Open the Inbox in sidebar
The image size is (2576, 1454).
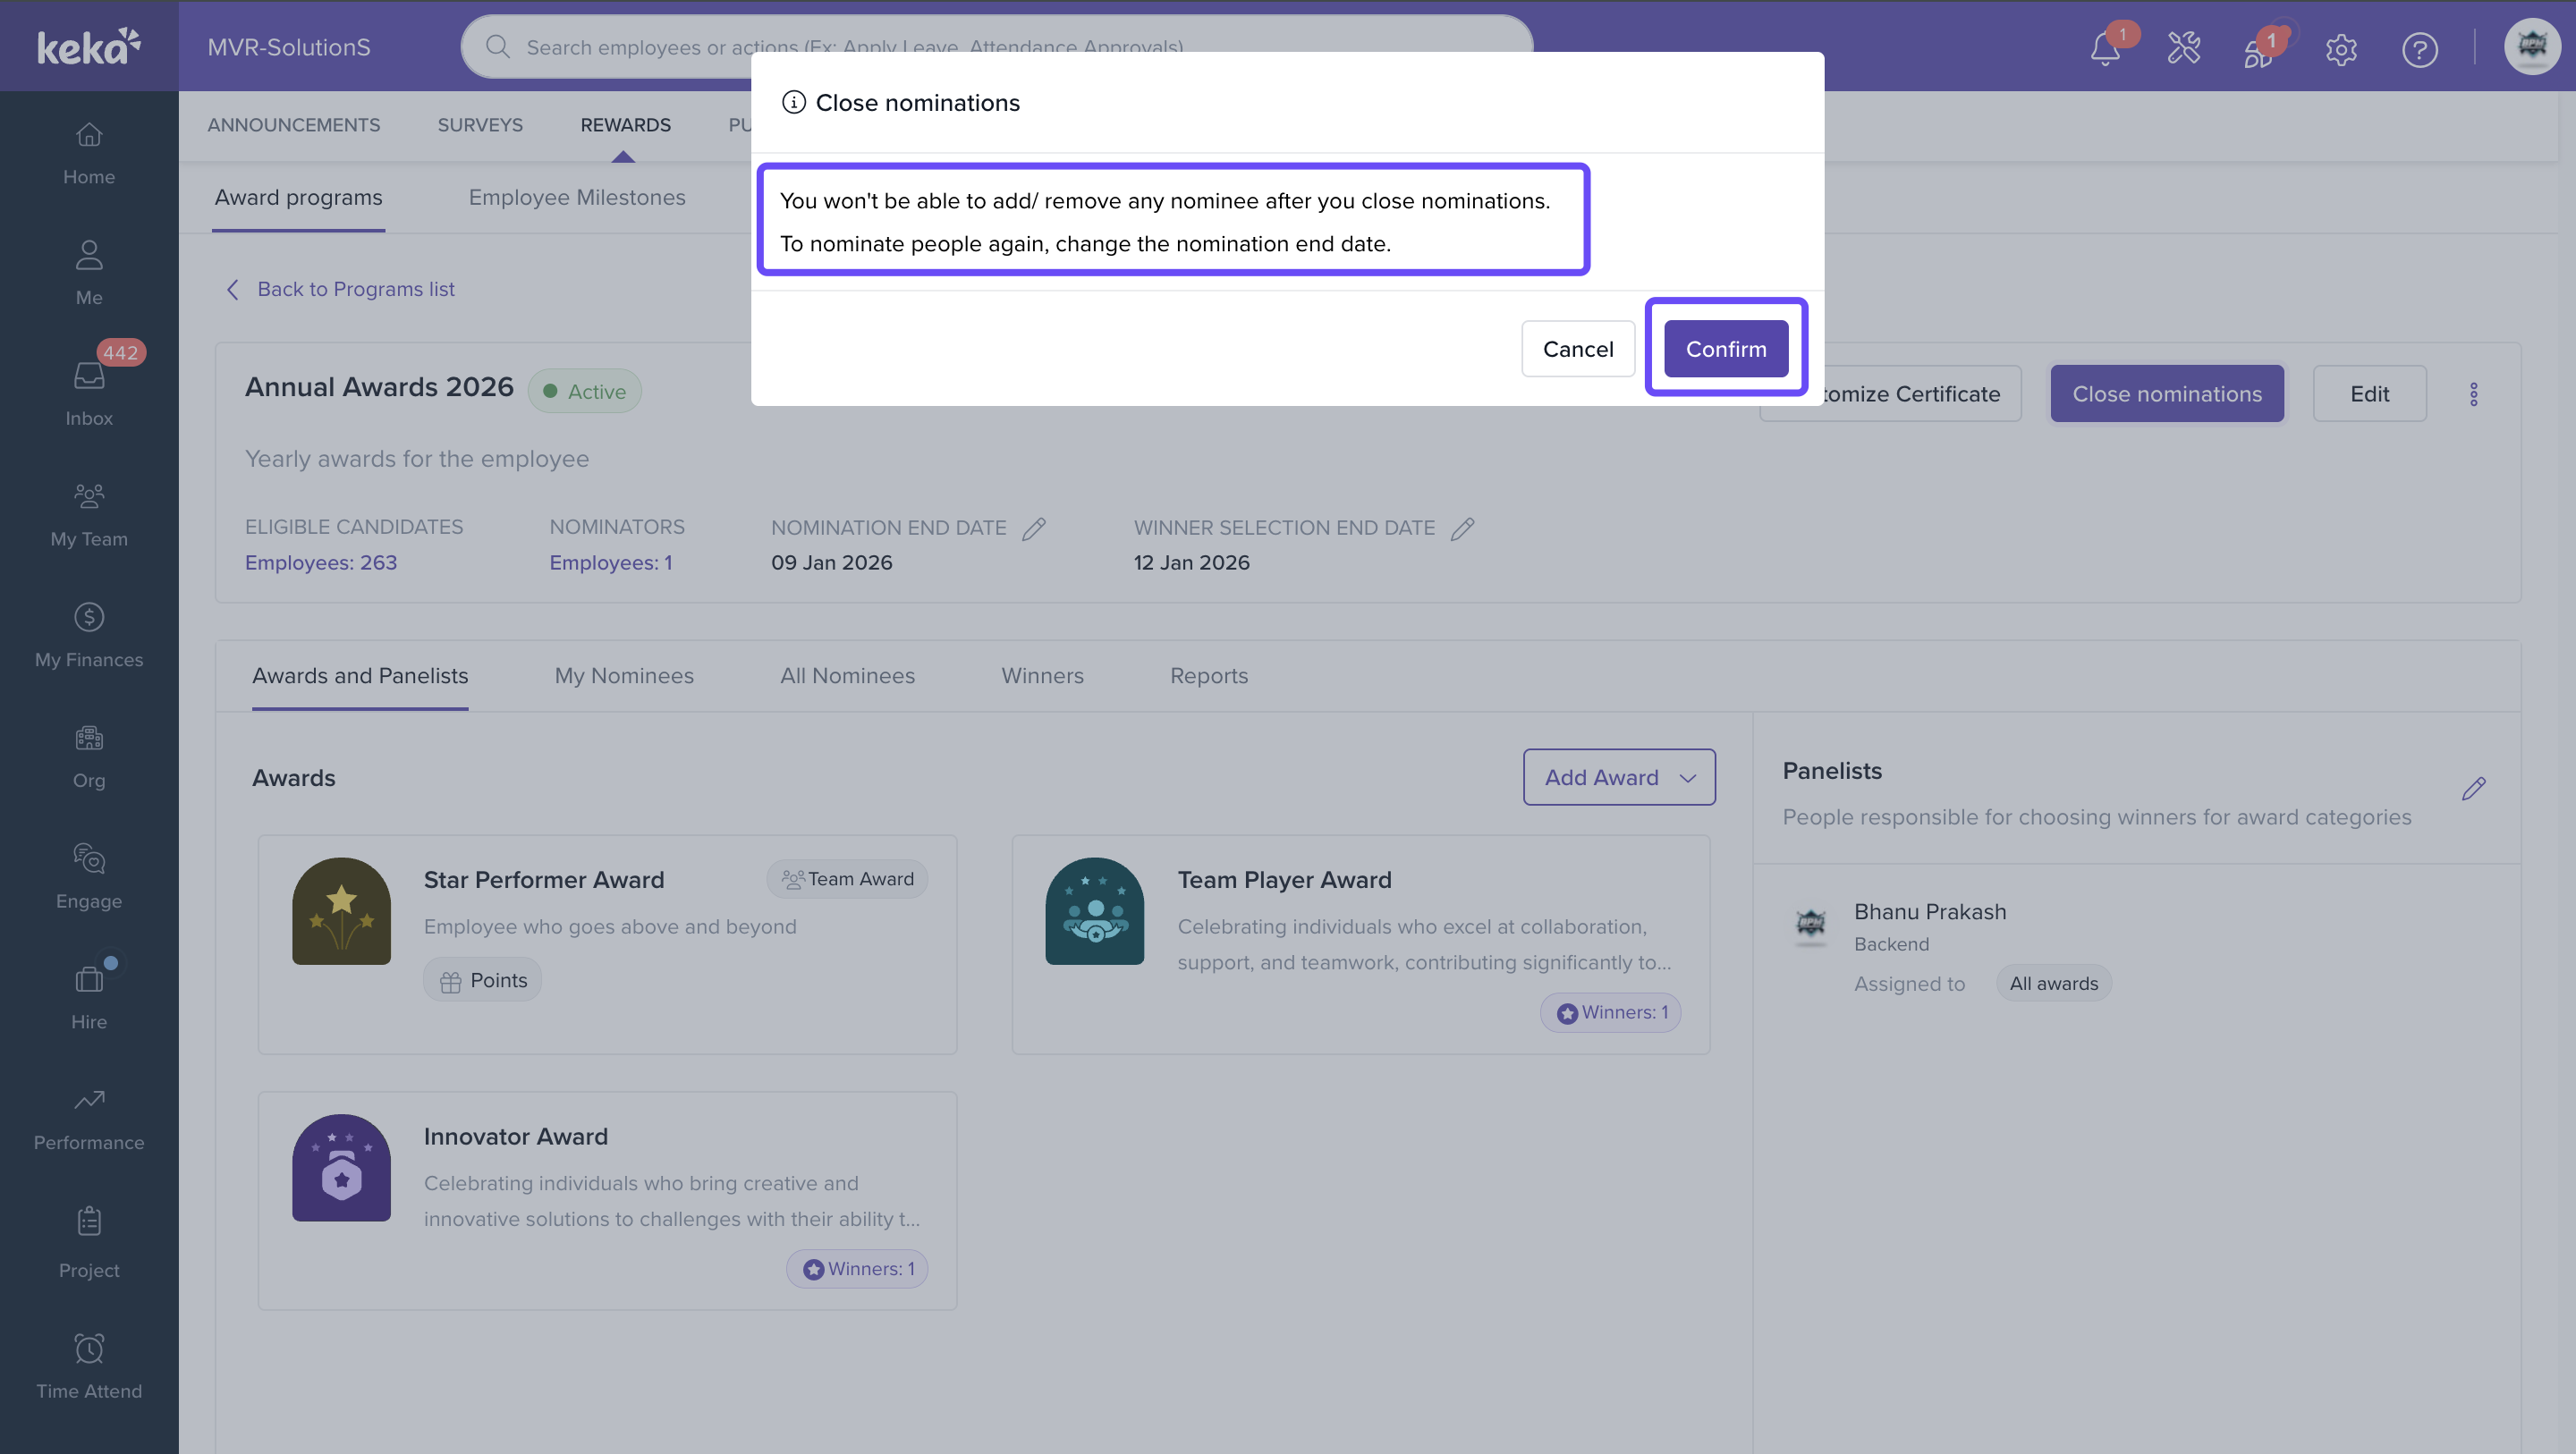pyautogui.click(x=89, y=390)
